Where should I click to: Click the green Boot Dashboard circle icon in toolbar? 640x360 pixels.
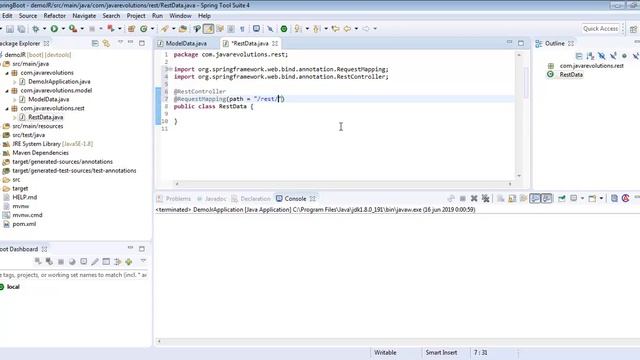[284, 29]
